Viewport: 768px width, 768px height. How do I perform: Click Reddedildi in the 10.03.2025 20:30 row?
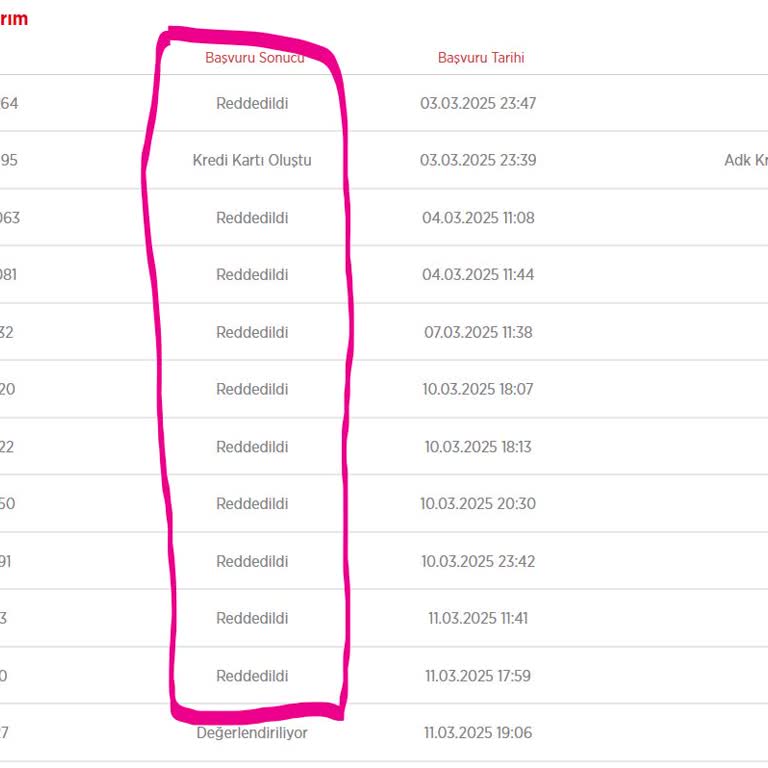[x=252, y=504]
